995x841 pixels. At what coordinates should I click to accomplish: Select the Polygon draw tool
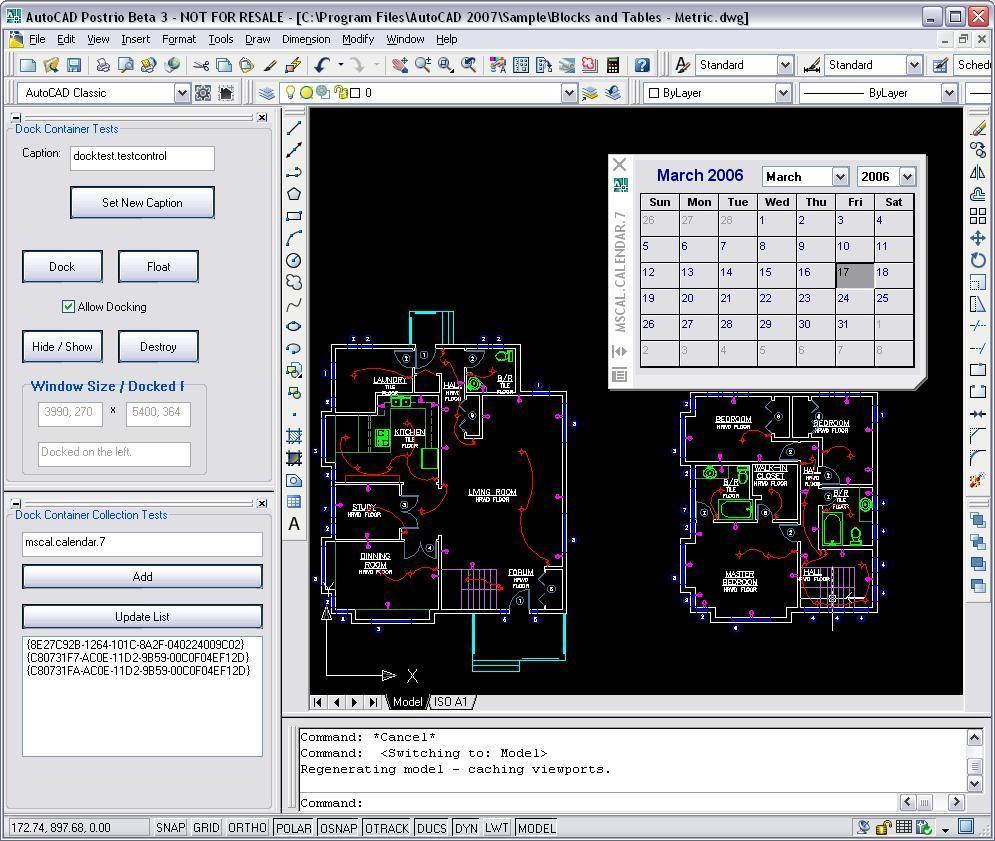294,194
